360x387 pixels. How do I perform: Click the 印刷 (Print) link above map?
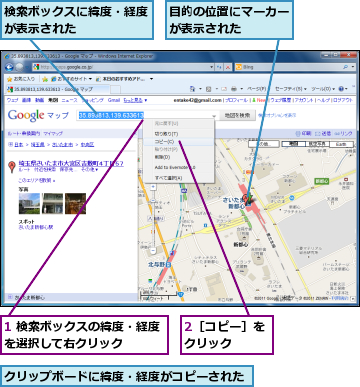(x=303, y=133)
